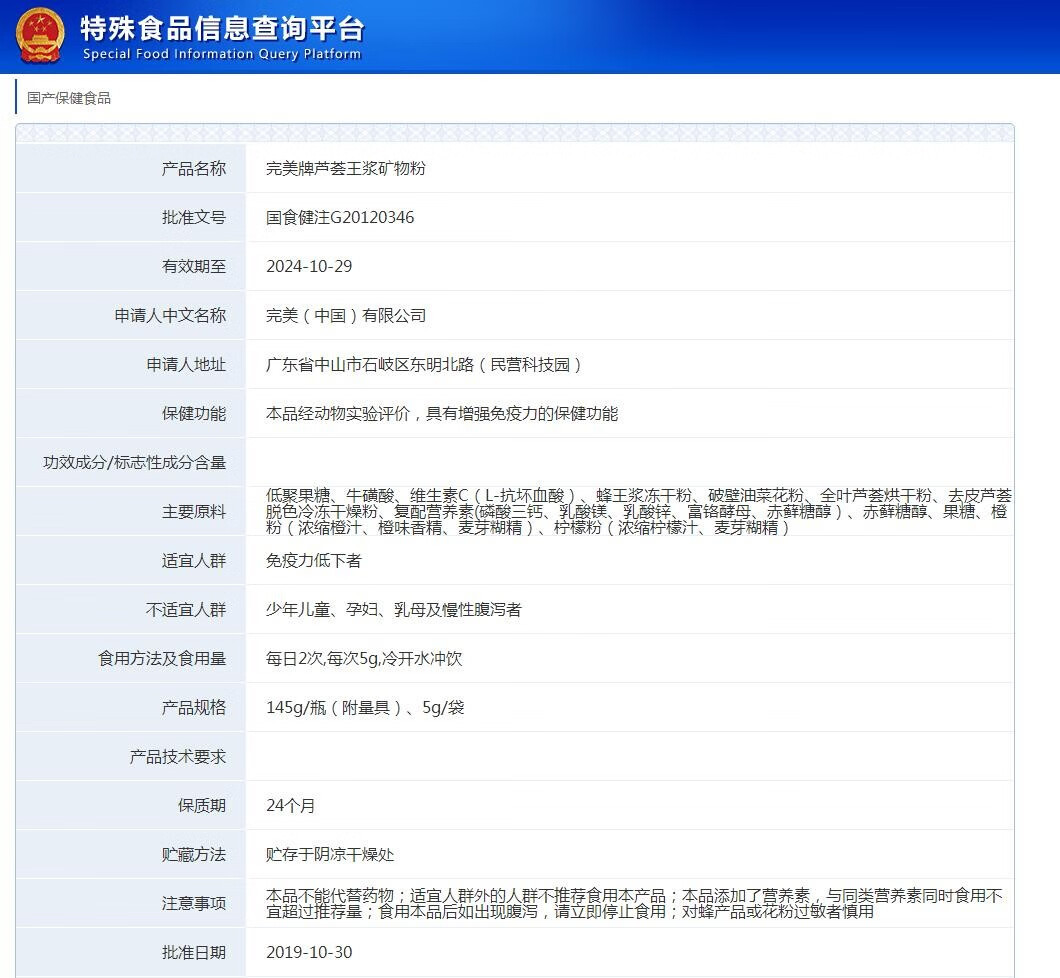Select product name 完美牌芦荟王浆矿物粉
Viewport: 1060px width, 978px height.
pos(345,168)
